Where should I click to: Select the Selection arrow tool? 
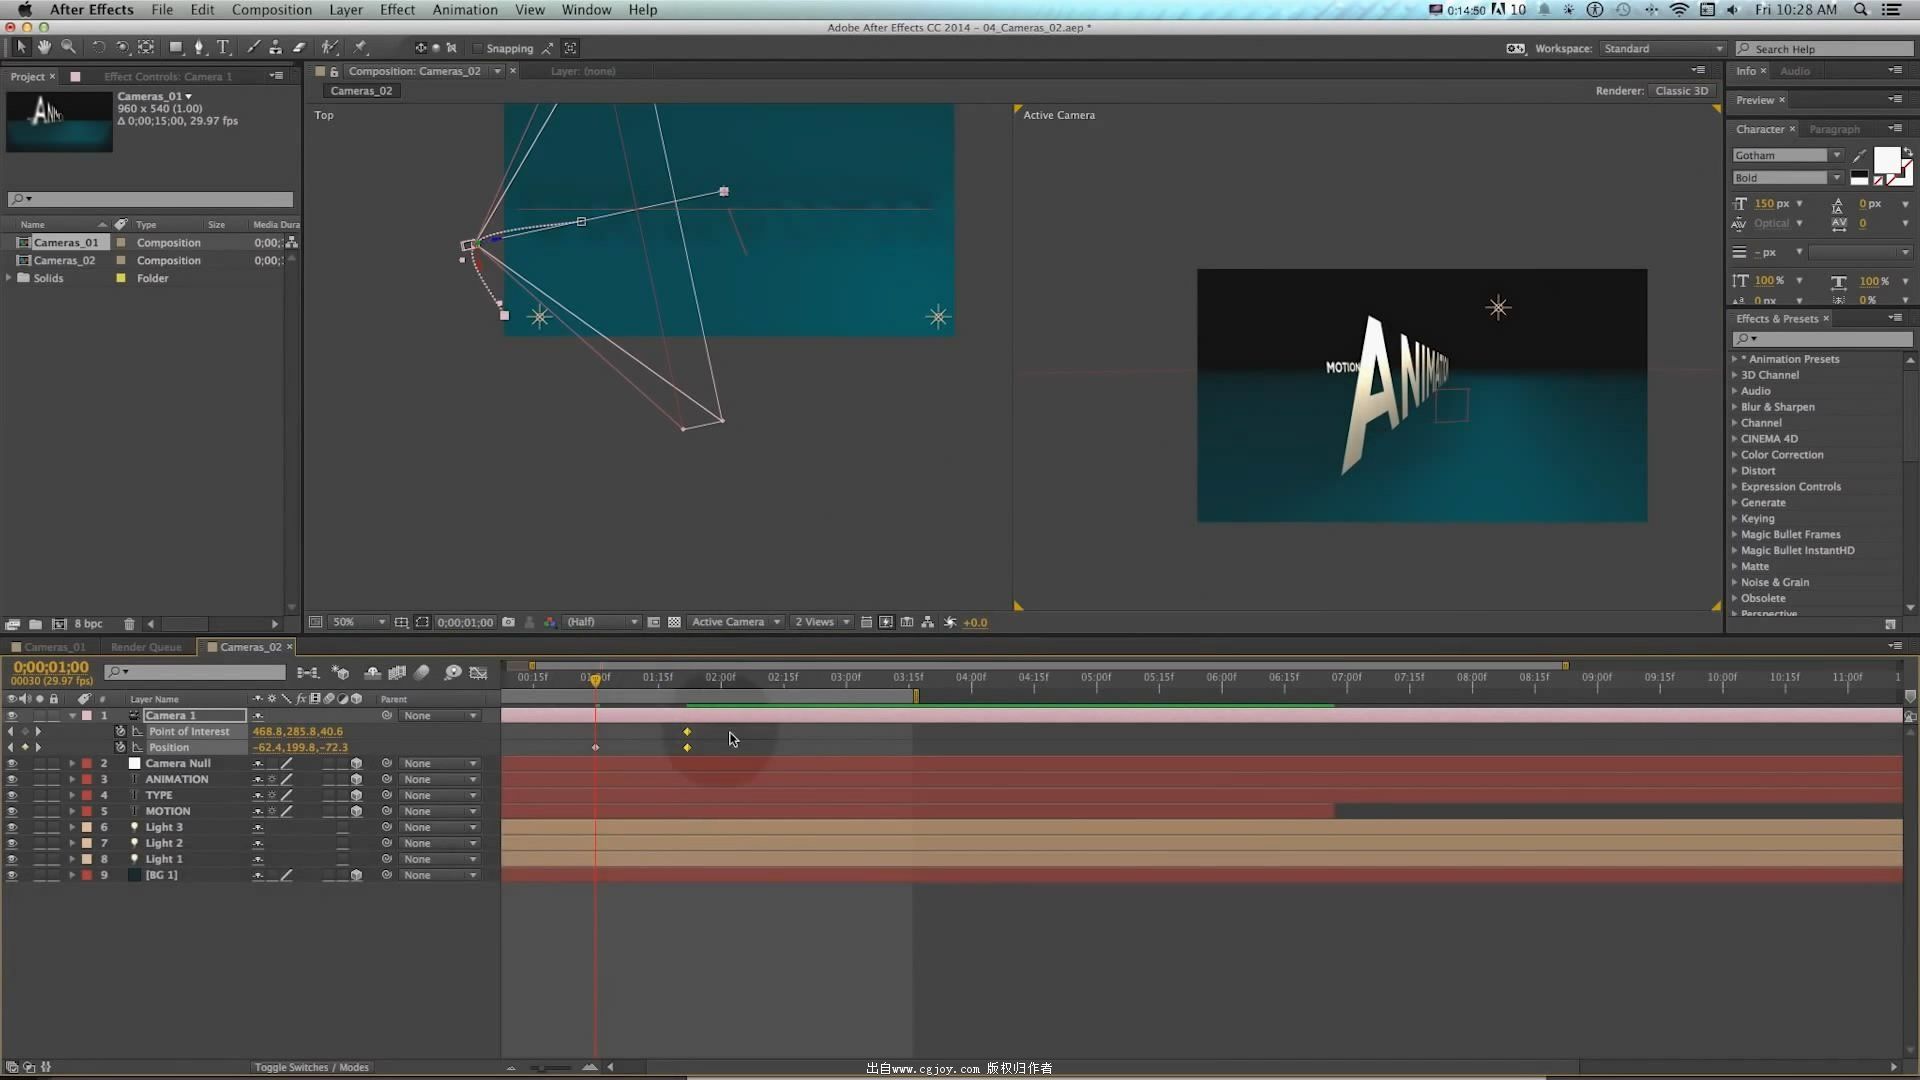click(x=21, y=47)
